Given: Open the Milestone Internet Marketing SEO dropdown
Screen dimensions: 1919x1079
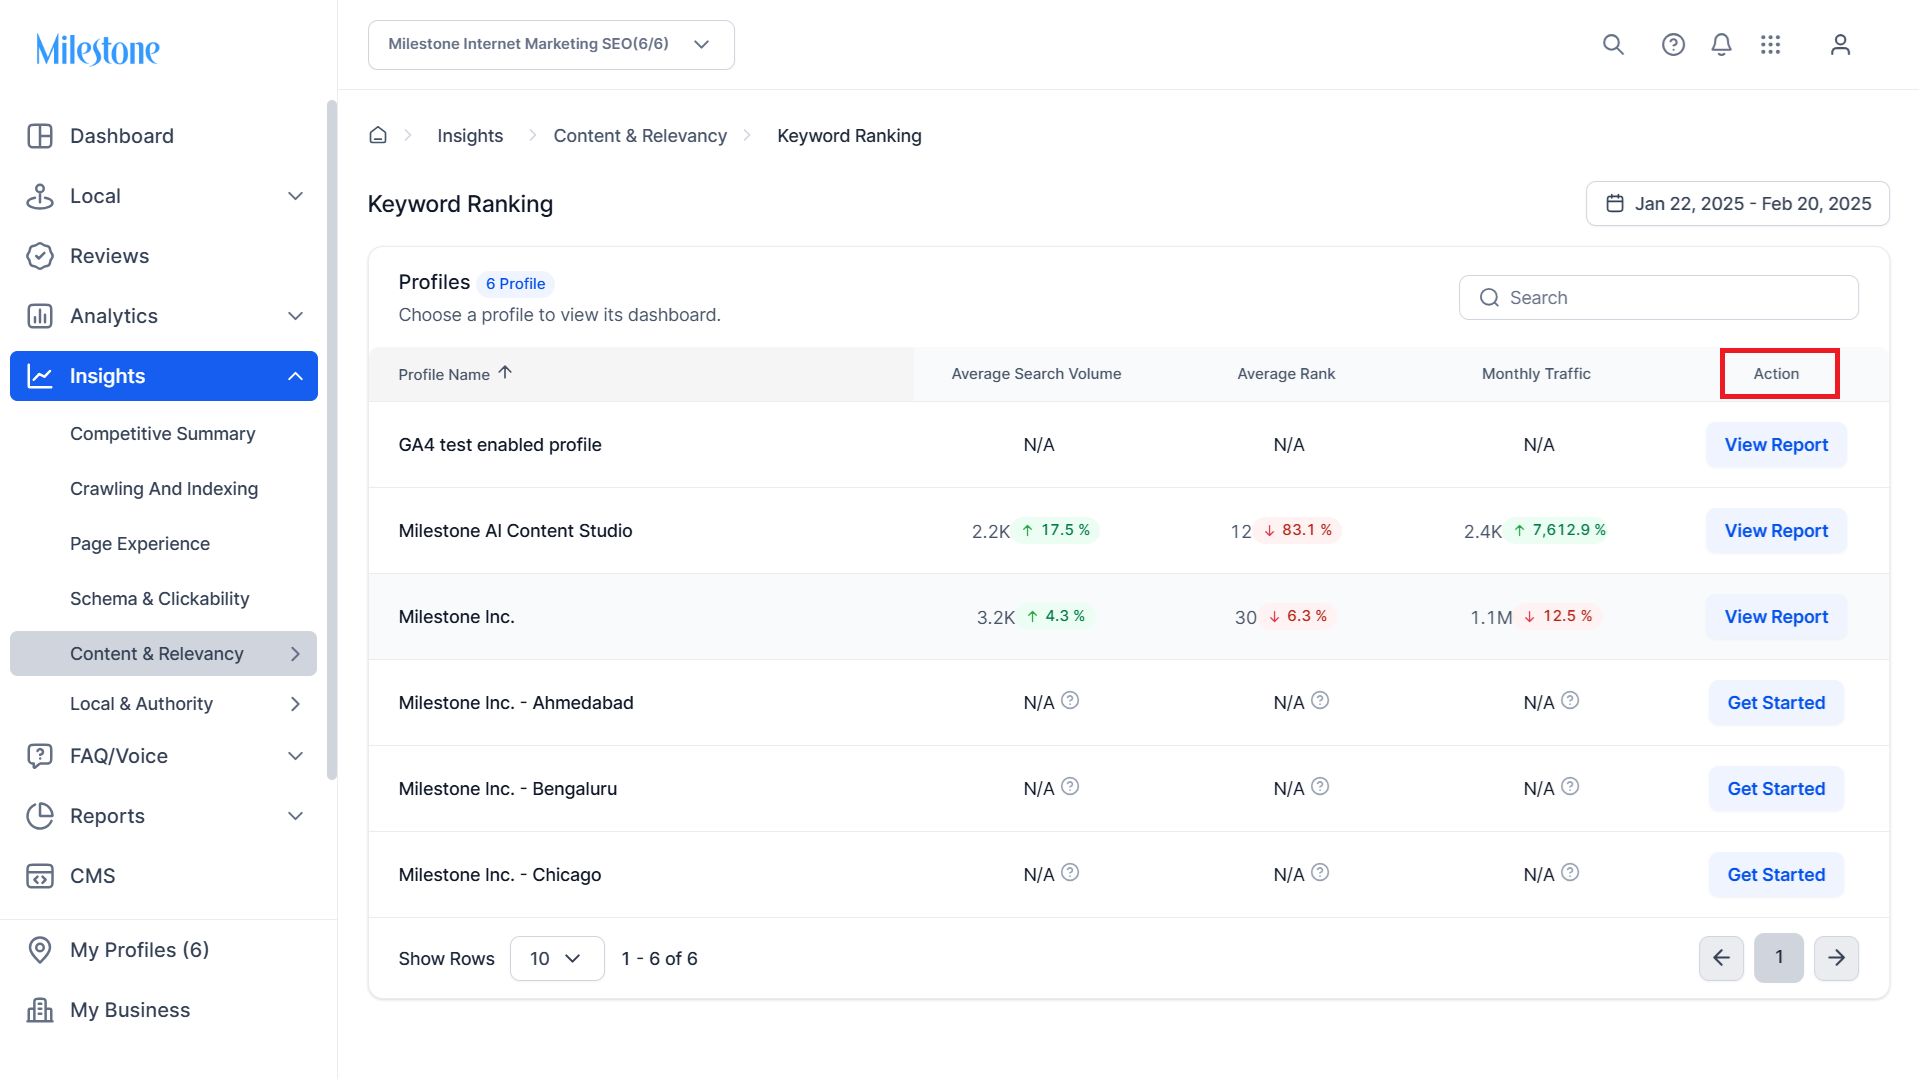Looking at the screenshot, I should click(x=551, y=45).
